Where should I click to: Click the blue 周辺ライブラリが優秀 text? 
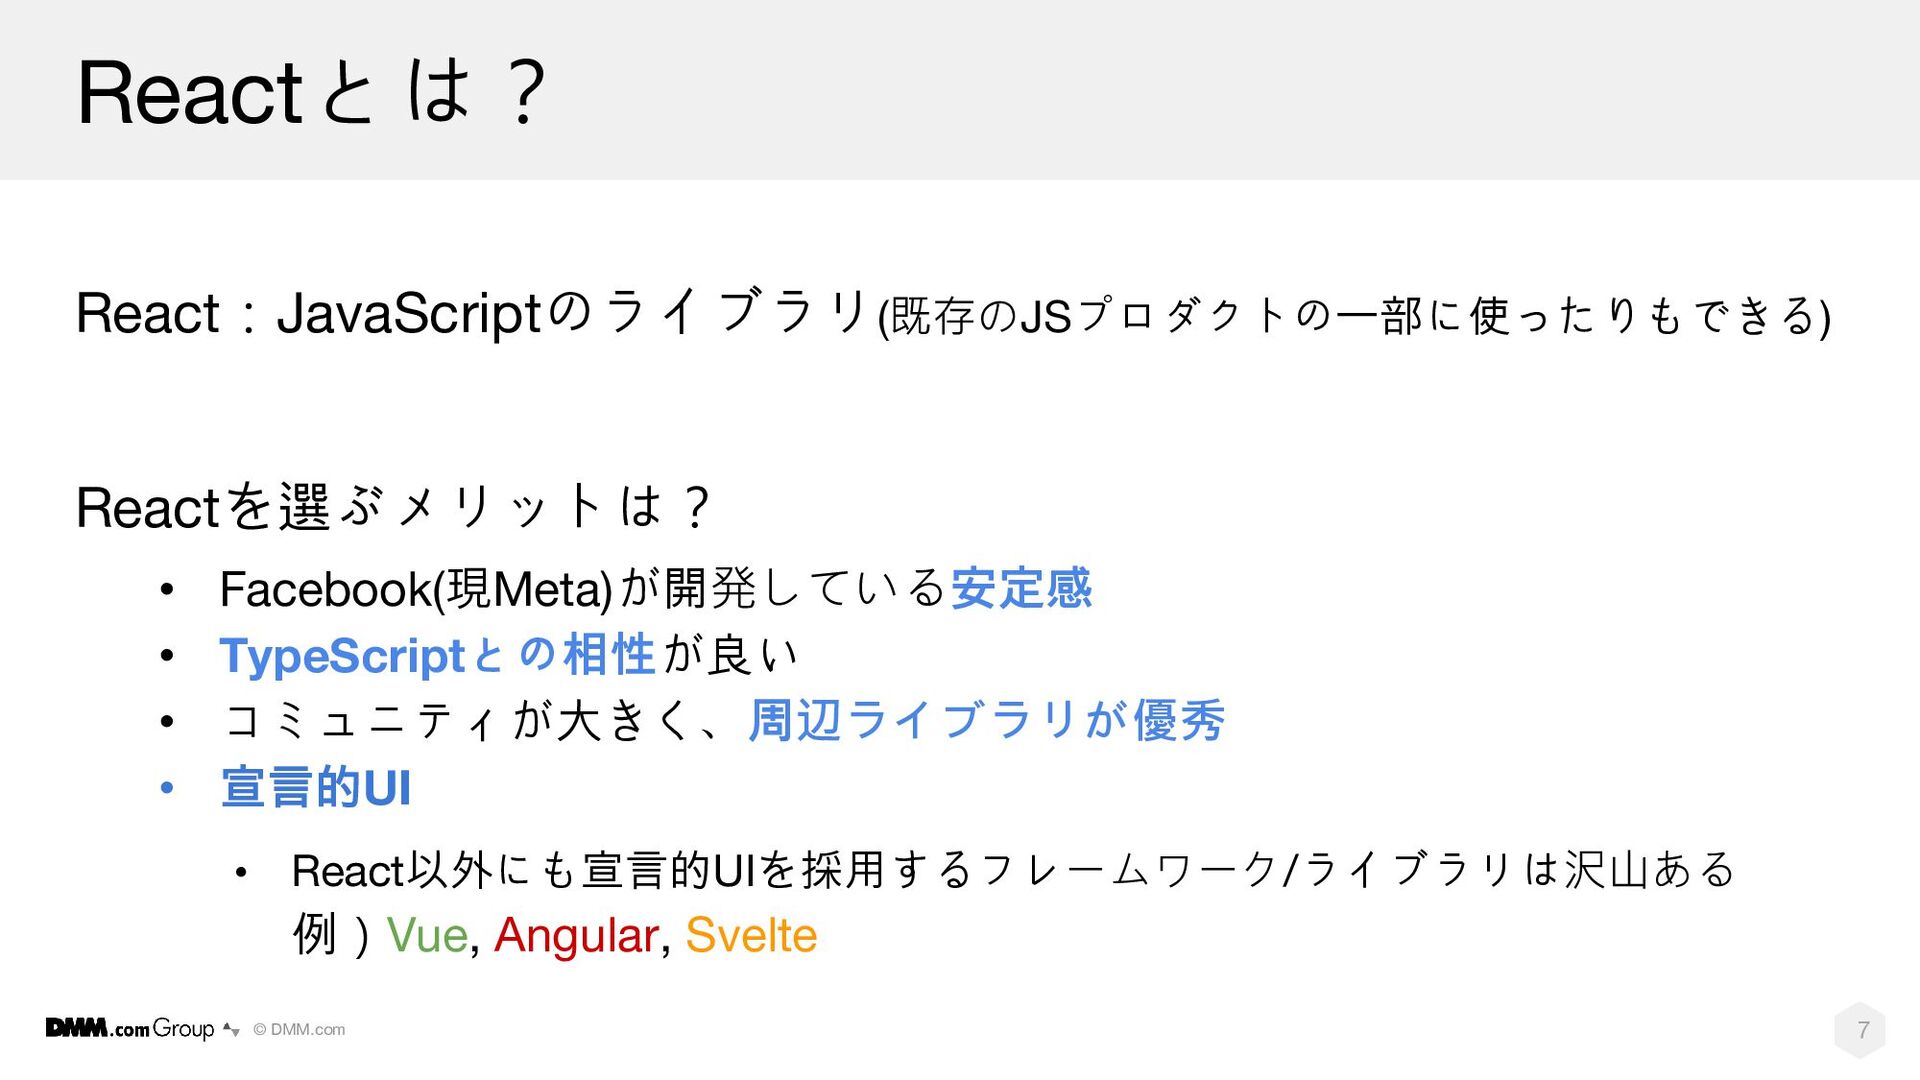(986, 720)
